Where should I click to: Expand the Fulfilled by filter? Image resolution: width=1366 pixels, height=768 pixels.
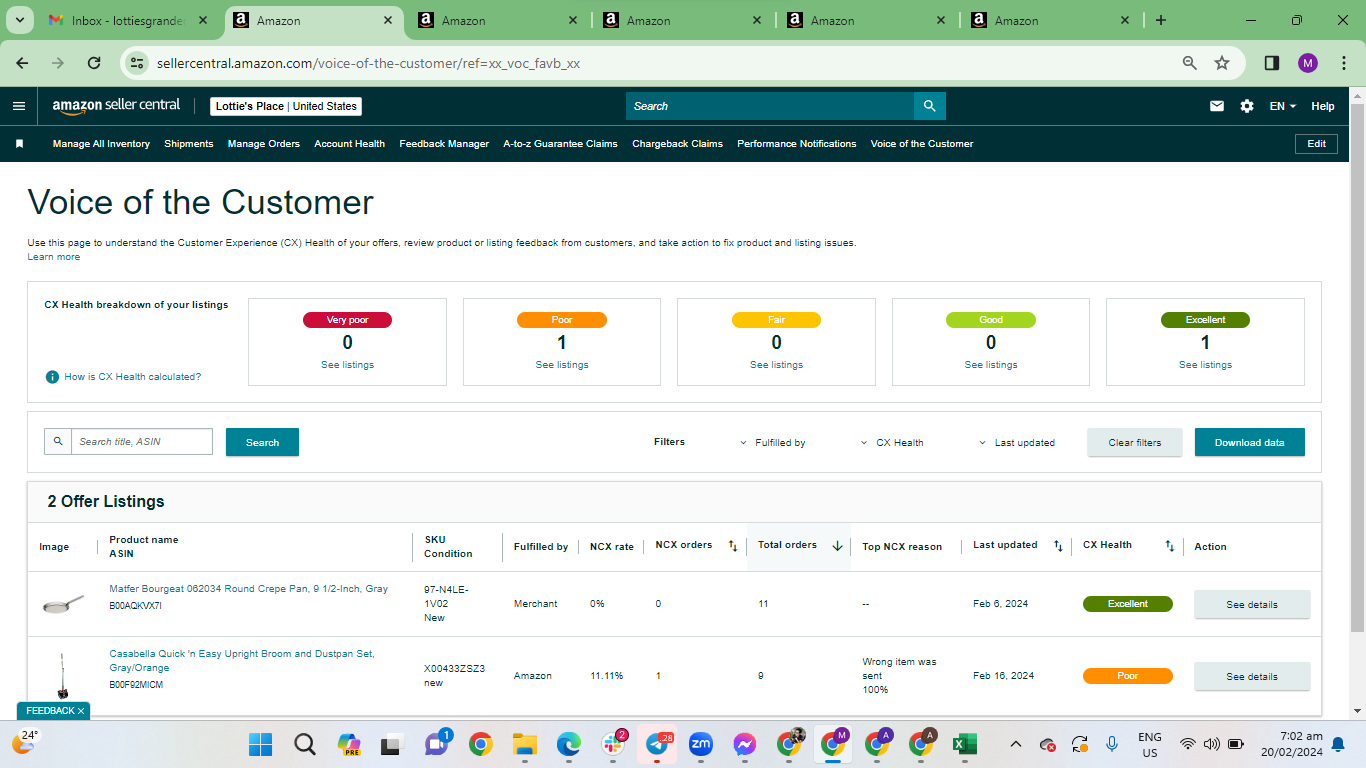tap(773, 443)
